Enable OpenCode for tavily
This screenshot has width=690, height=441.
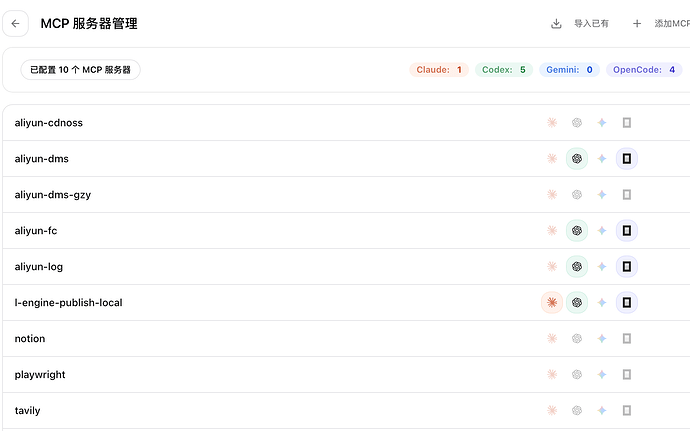click(x=627, y=411)
